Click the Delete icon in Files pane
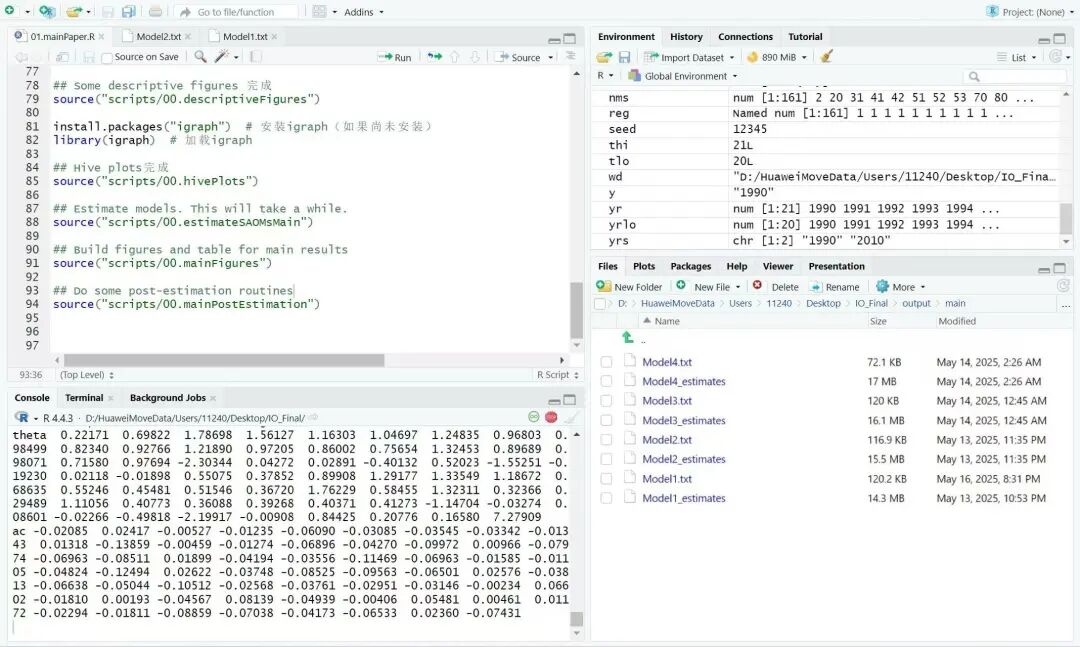This screenshot has width=1080, height=647. point(757,285)
